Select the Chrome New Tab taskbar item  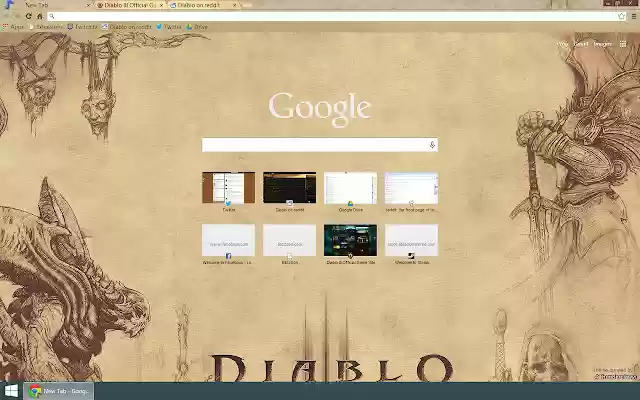tap(59, 391)
